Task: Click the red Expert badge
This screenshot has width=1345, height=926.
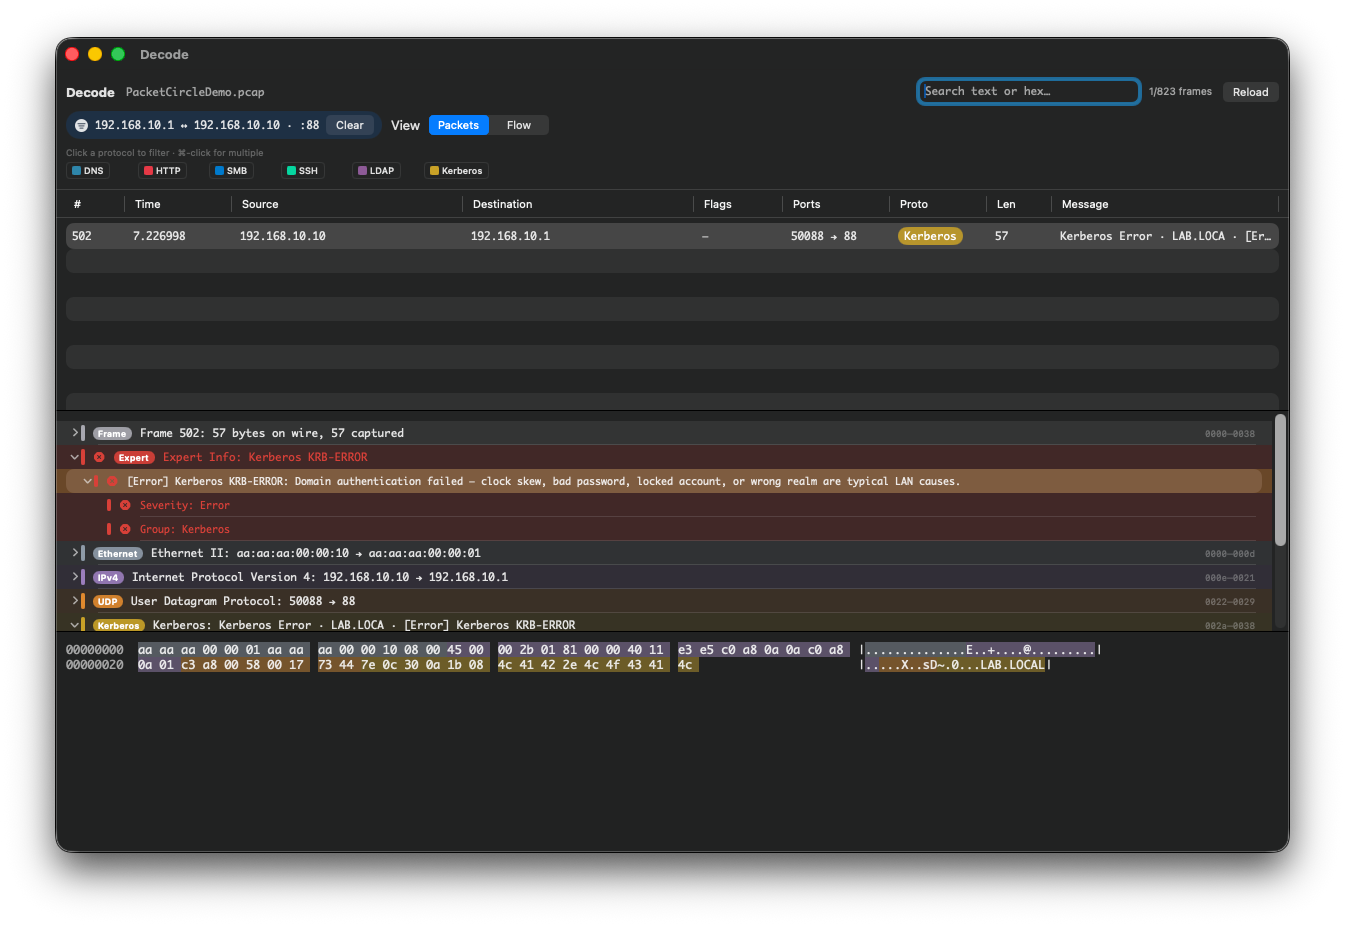Action: [x=134, y=457]
